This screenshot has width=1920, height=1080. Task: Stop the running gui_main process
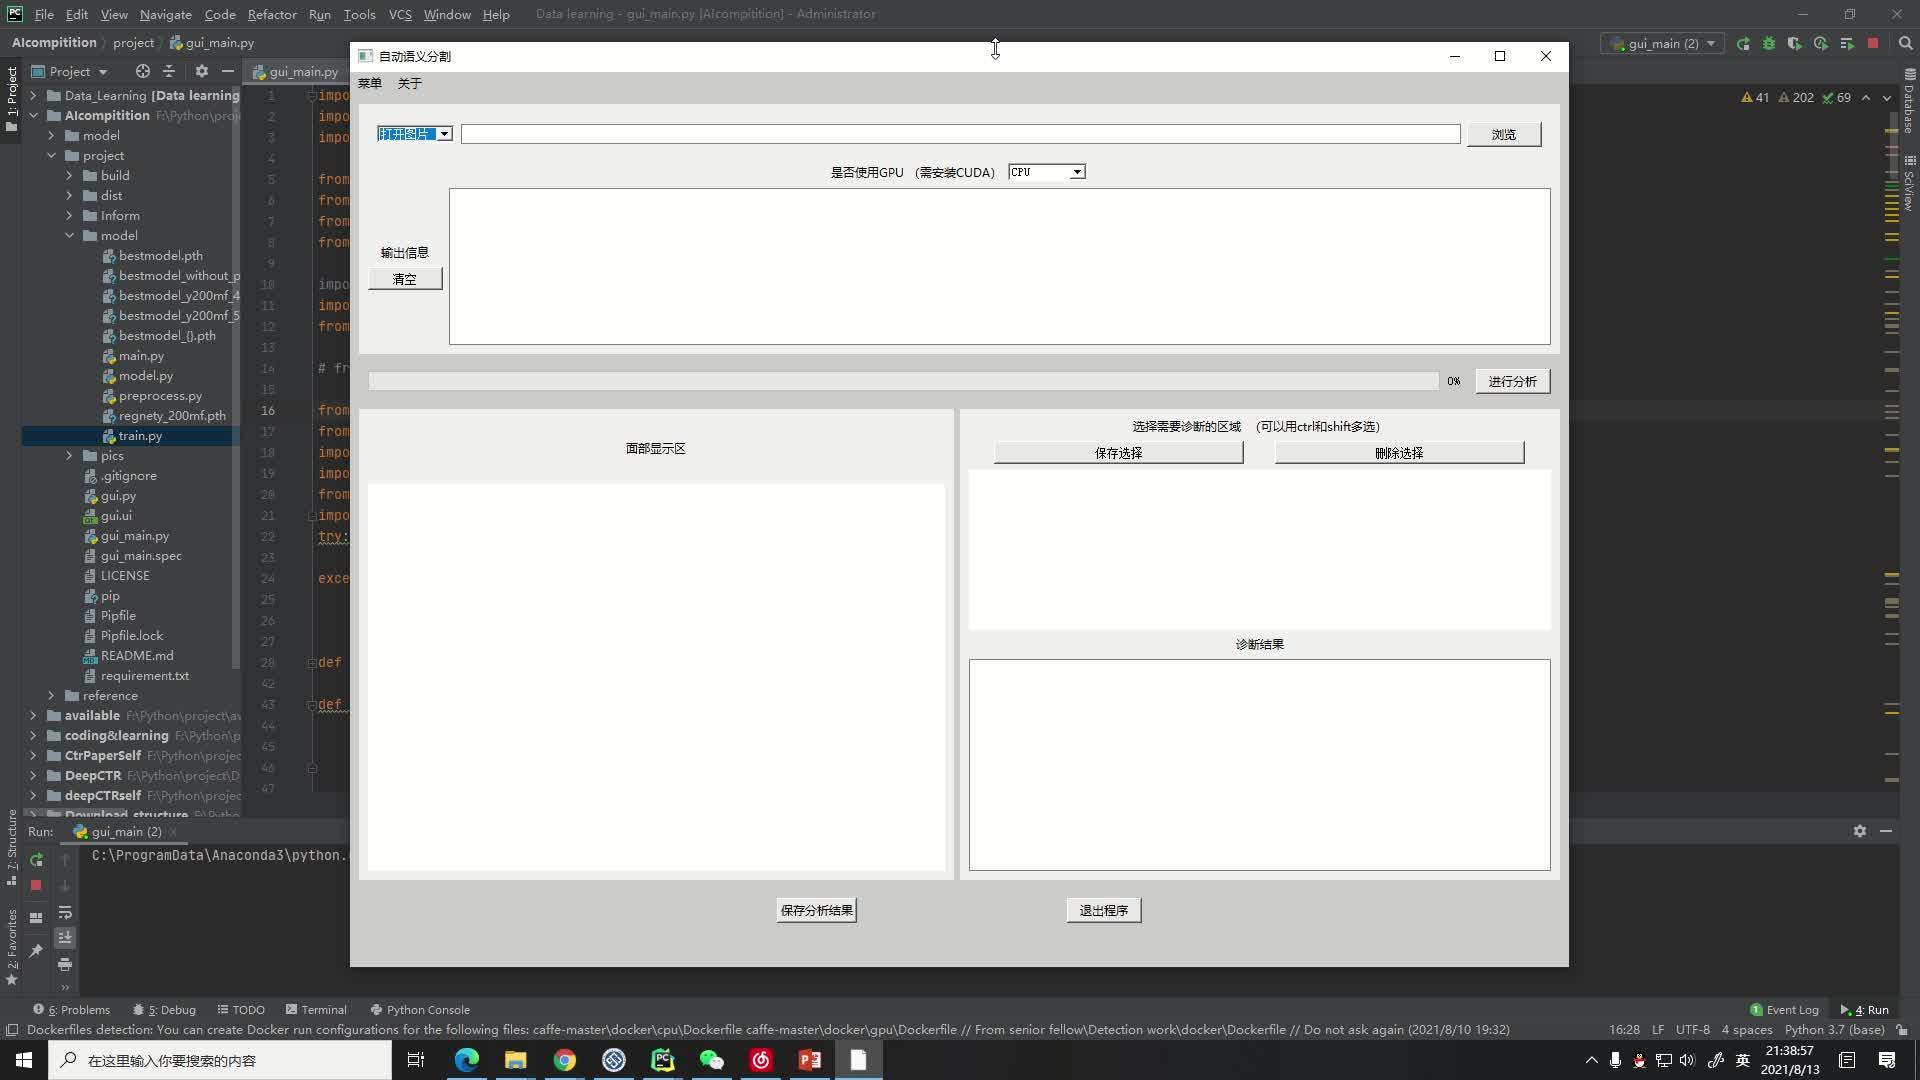pyautogui.click(x=1874, y=43)
